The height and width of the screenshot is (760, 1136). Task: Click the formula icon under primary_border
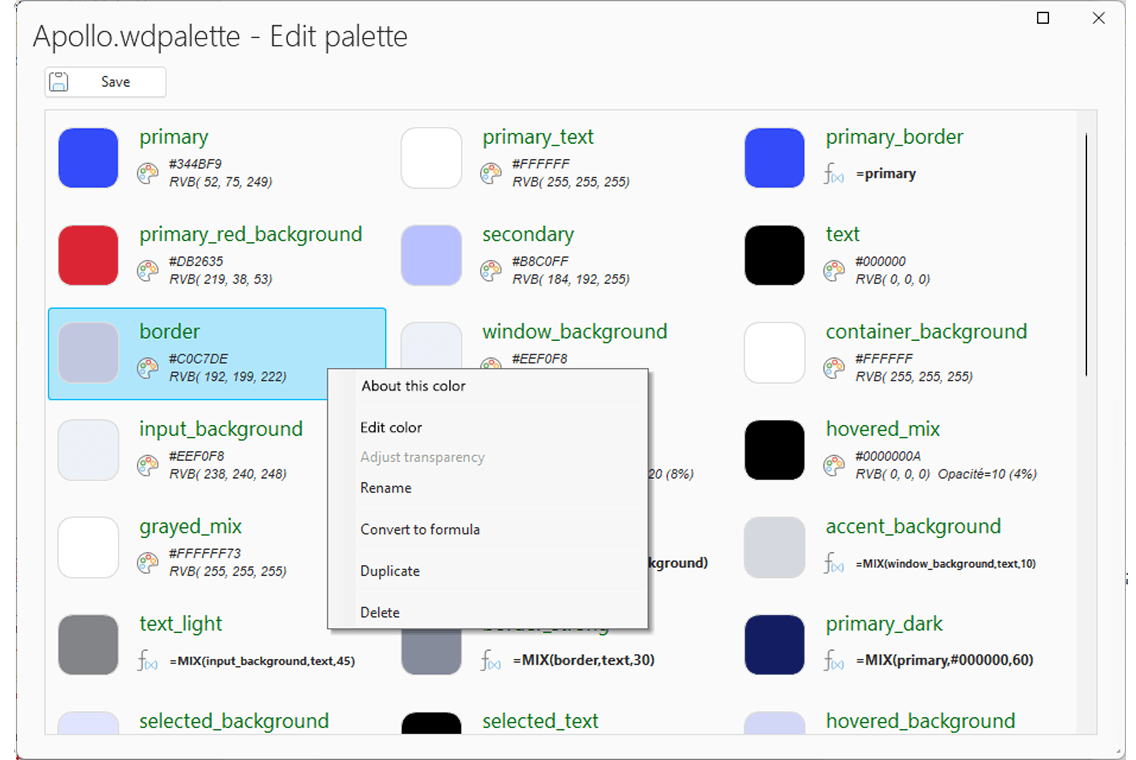tap(834, 174)
